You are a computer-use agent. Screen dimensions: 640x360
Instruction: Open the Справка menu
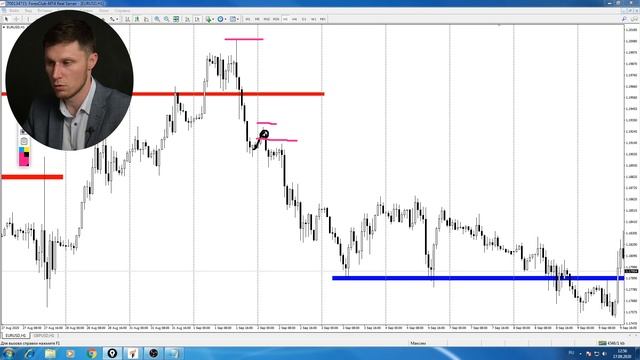click(x=122, y=11)
